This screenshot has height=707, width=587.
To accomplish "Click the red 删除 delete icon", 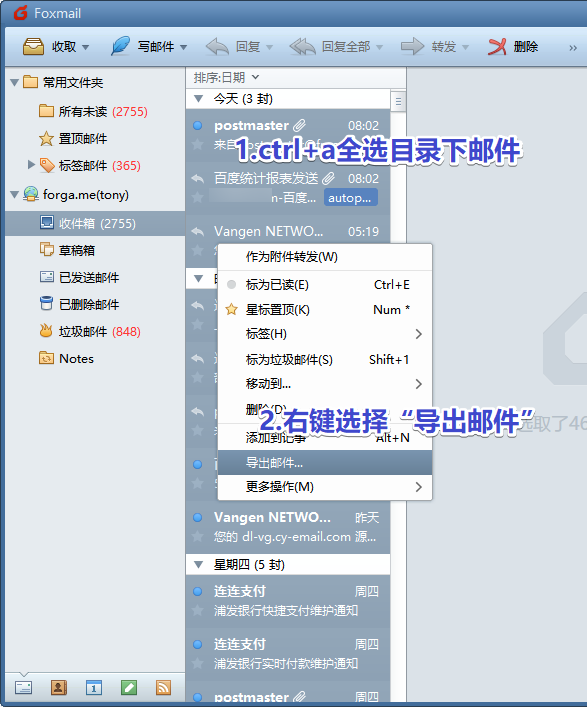I will coord(497,46).
